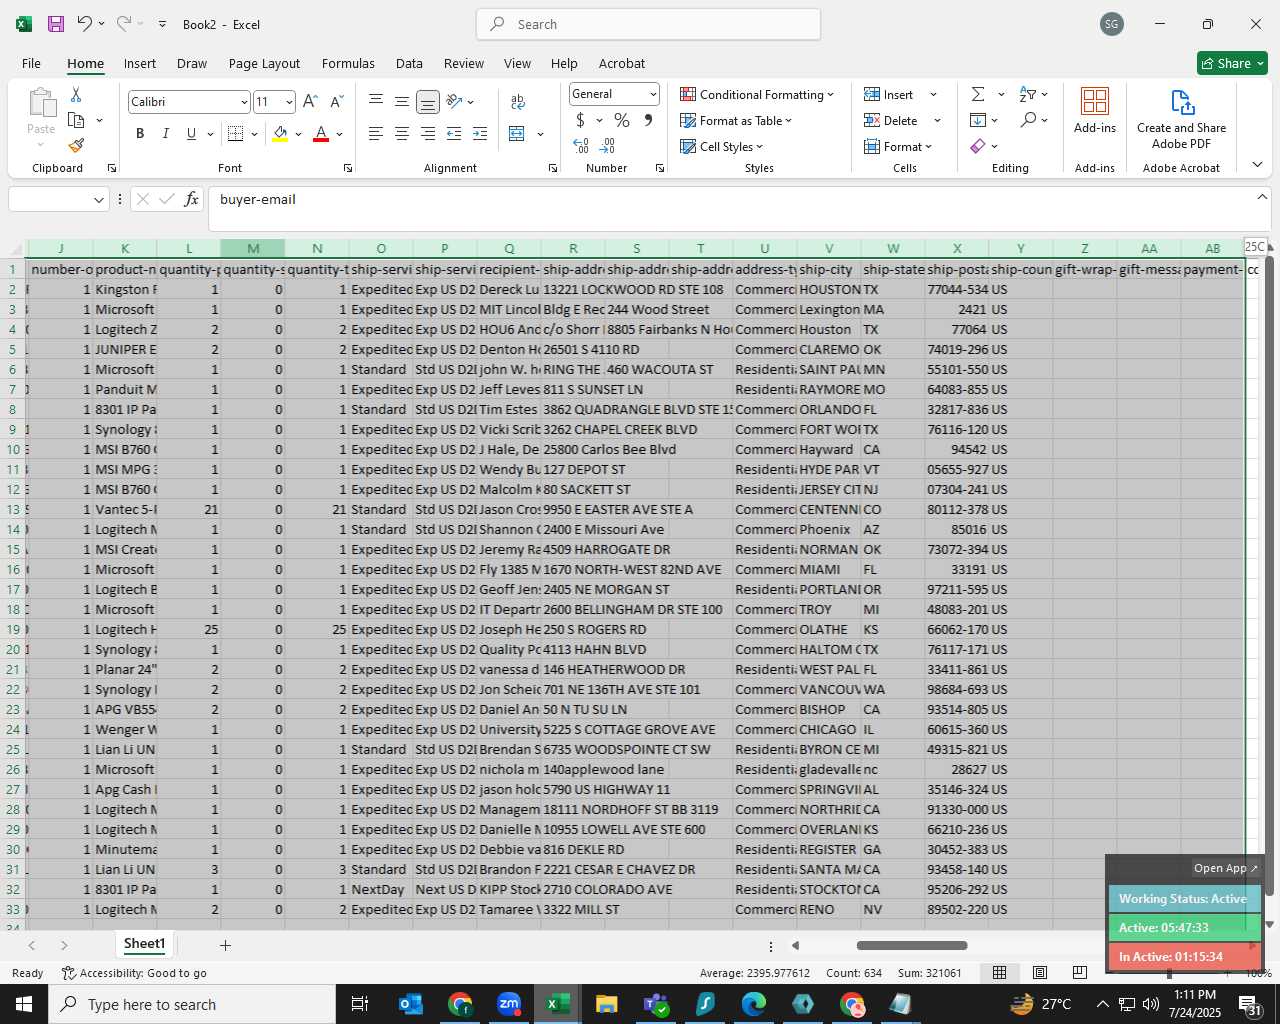Click the Wrap Text icon
The width and height of the screenshot is (1280, 1024).
click(518, 101)
